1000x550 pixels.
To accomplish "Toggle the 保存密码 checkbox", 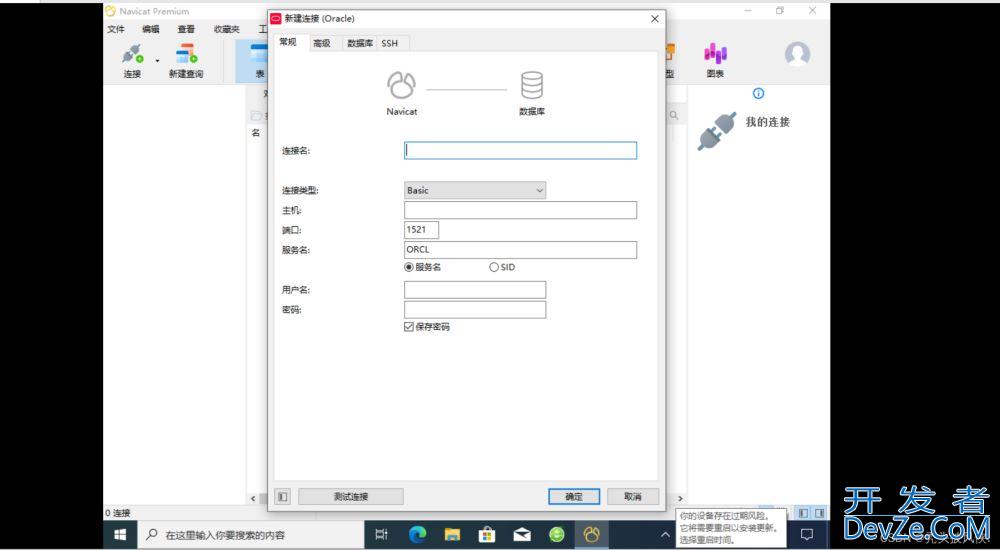I will [409, 327].
